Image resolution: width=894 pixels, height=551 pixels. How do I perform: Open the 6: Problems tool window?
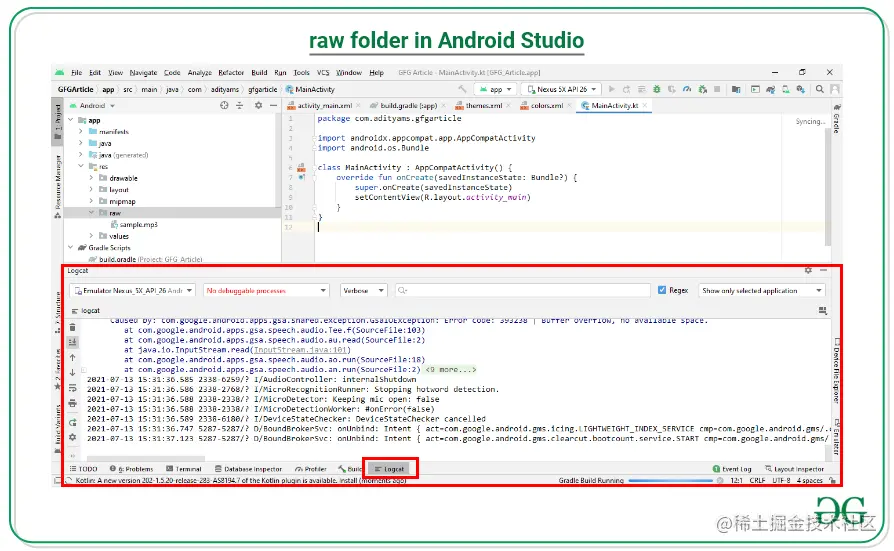pos(132,469)
